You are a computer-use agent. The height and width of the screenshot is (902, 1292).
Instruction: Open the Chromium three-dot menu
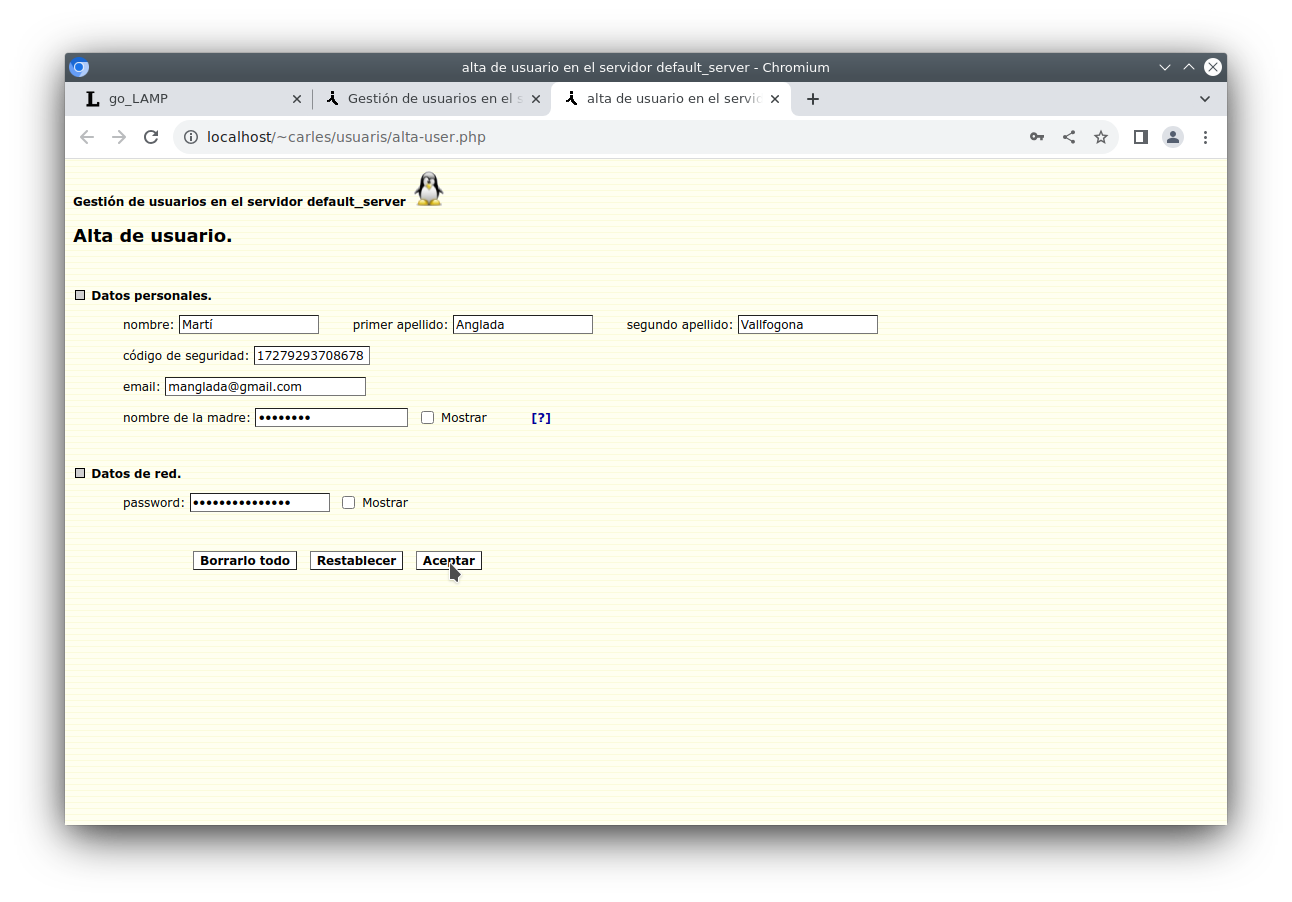pos(1205,137)
